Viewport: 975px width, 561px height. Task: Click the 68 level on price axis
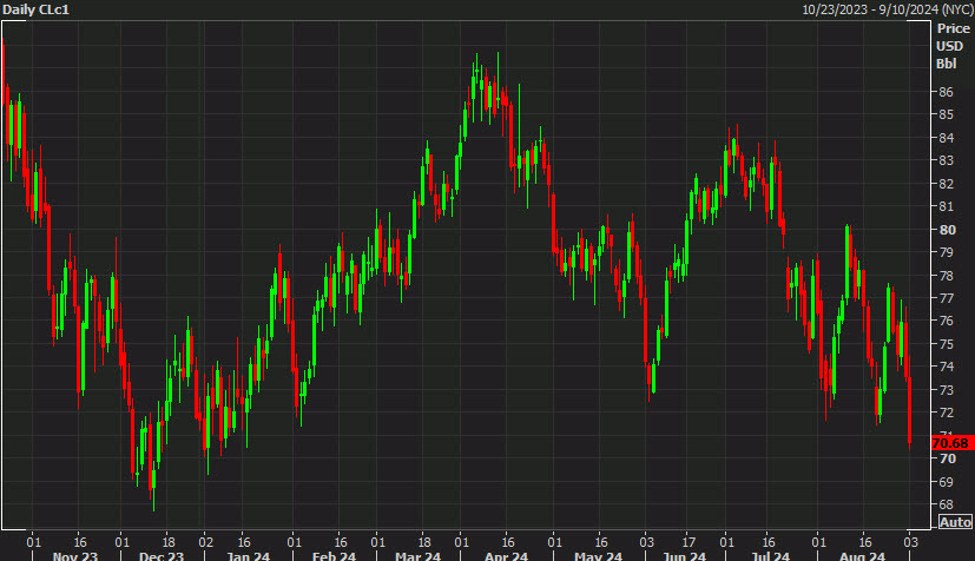(x=945, y=504)
